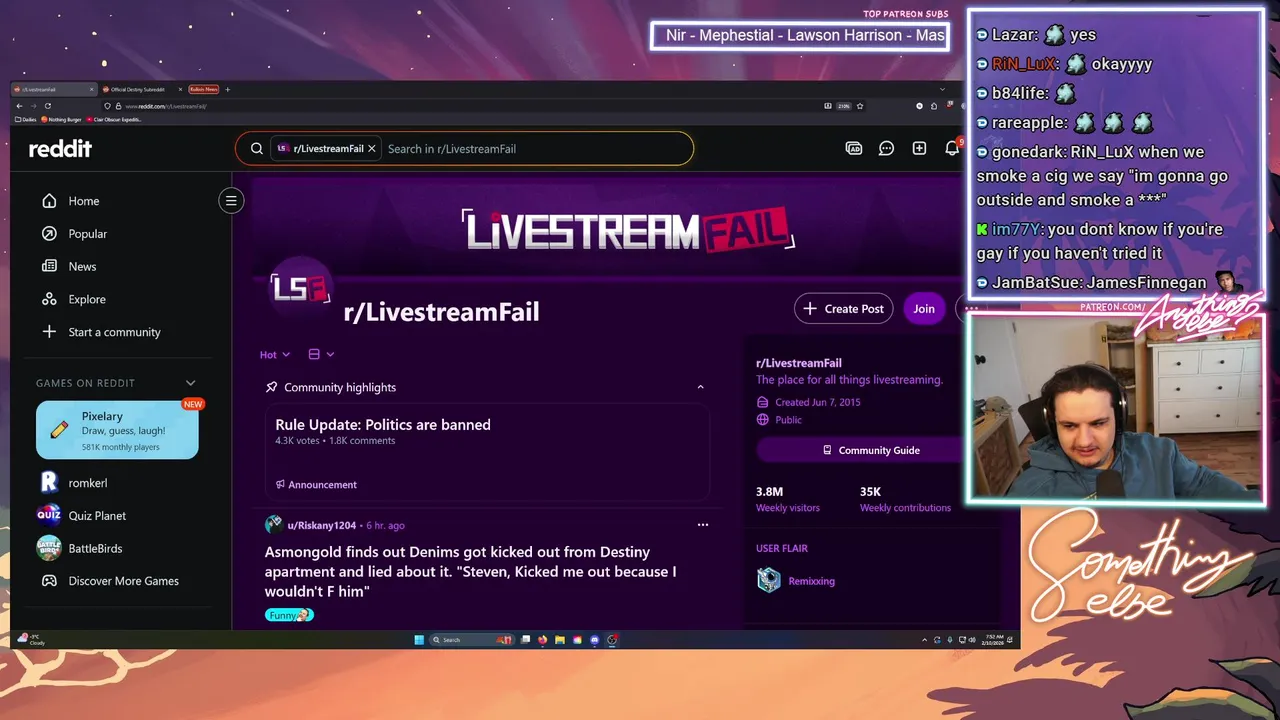Open weather widget showing Cloudy
This screenshot has height=720, width=1280.
tap(31, 640)
